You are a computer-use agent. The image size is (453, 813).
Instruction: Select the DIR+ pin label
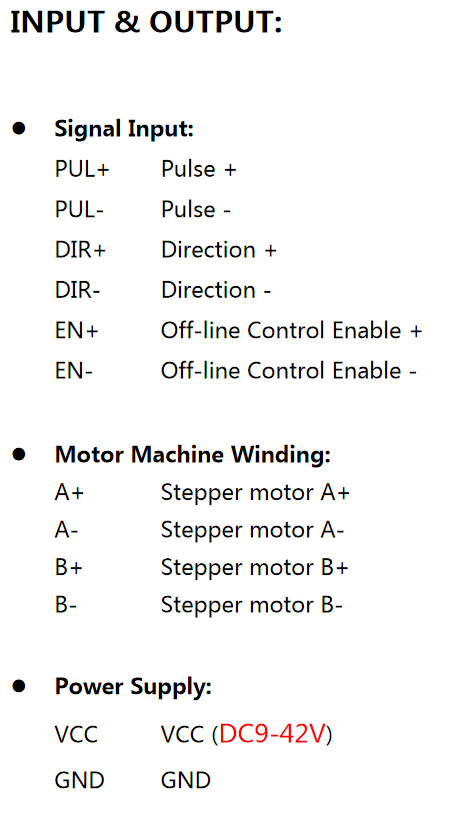click(x=80, y=250)
